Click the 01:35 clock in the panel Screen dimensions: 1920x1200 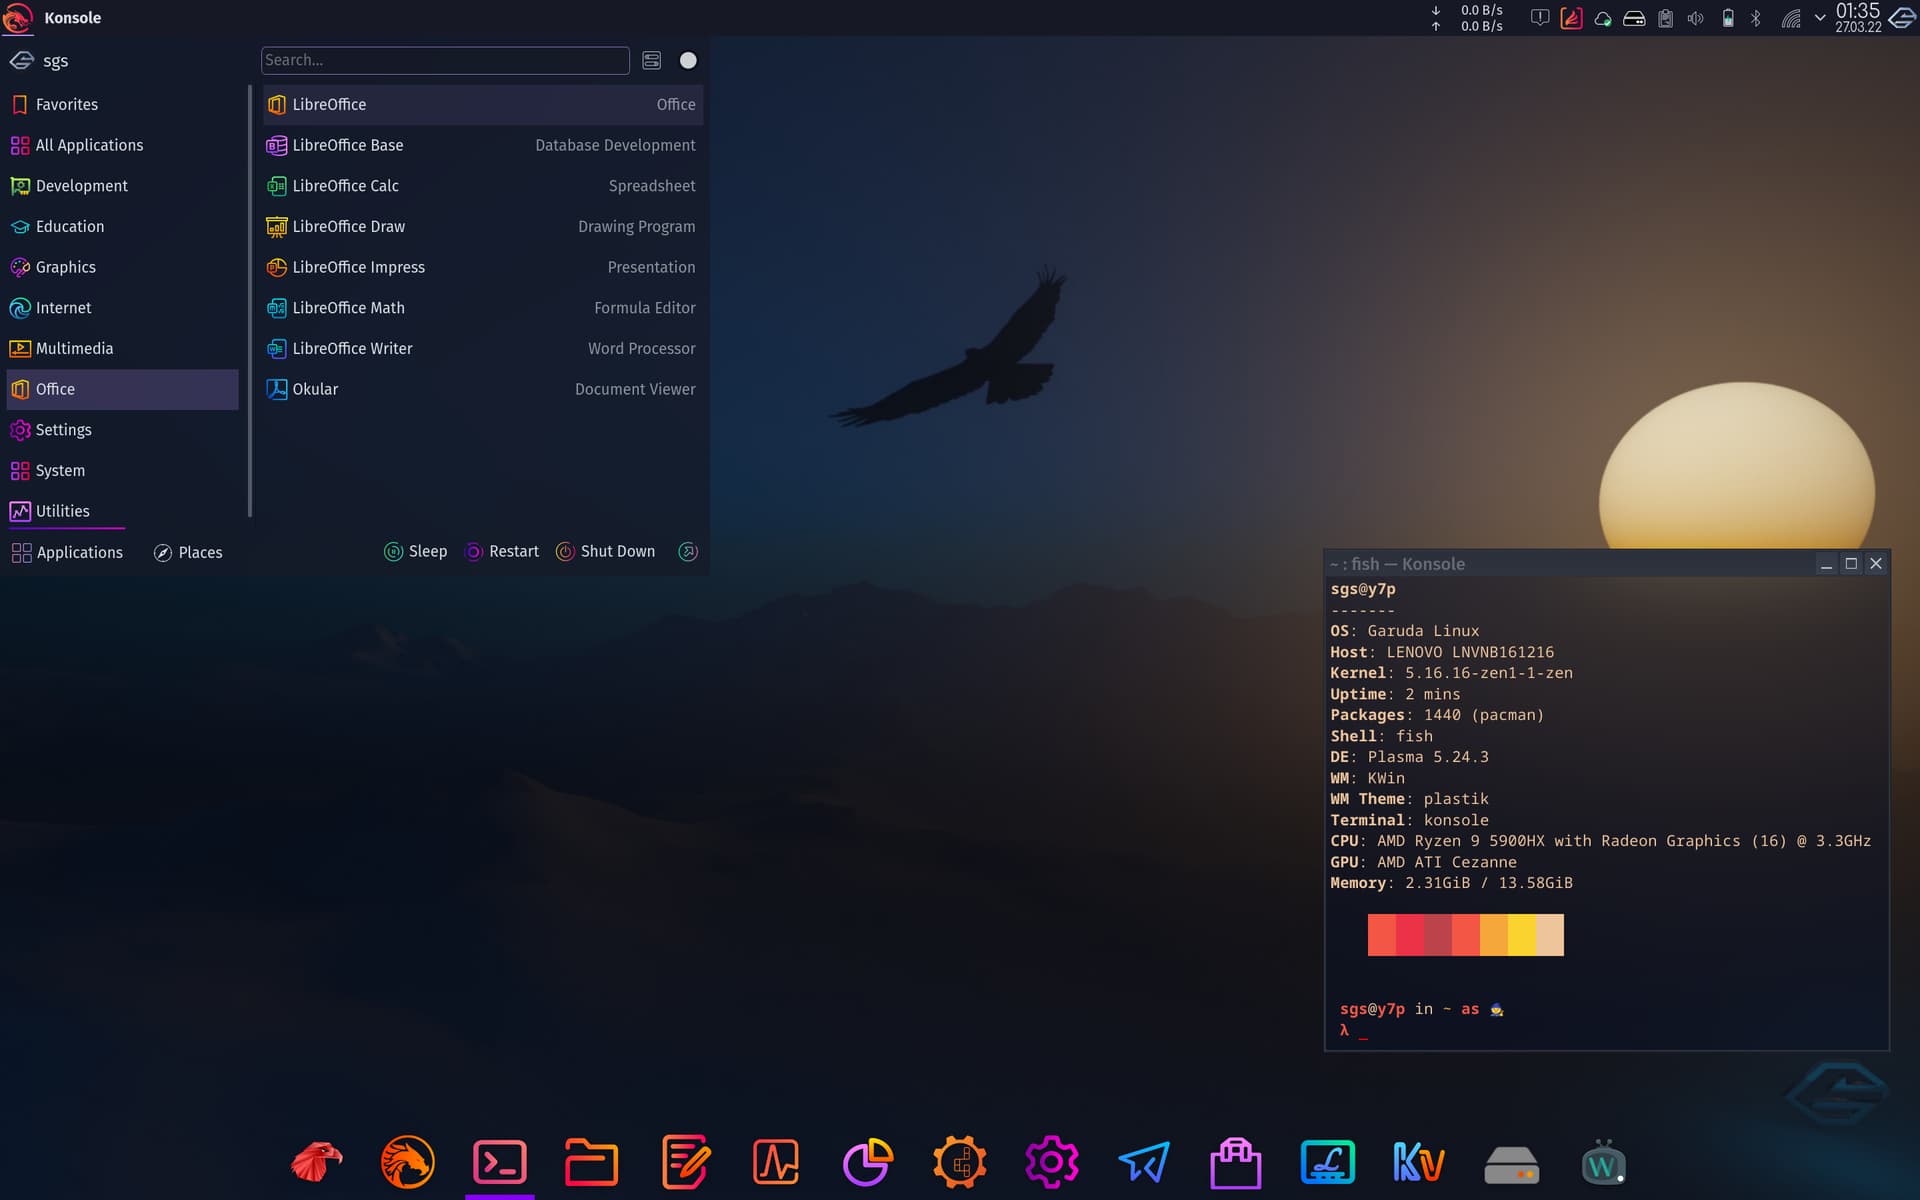(1858, 18)
